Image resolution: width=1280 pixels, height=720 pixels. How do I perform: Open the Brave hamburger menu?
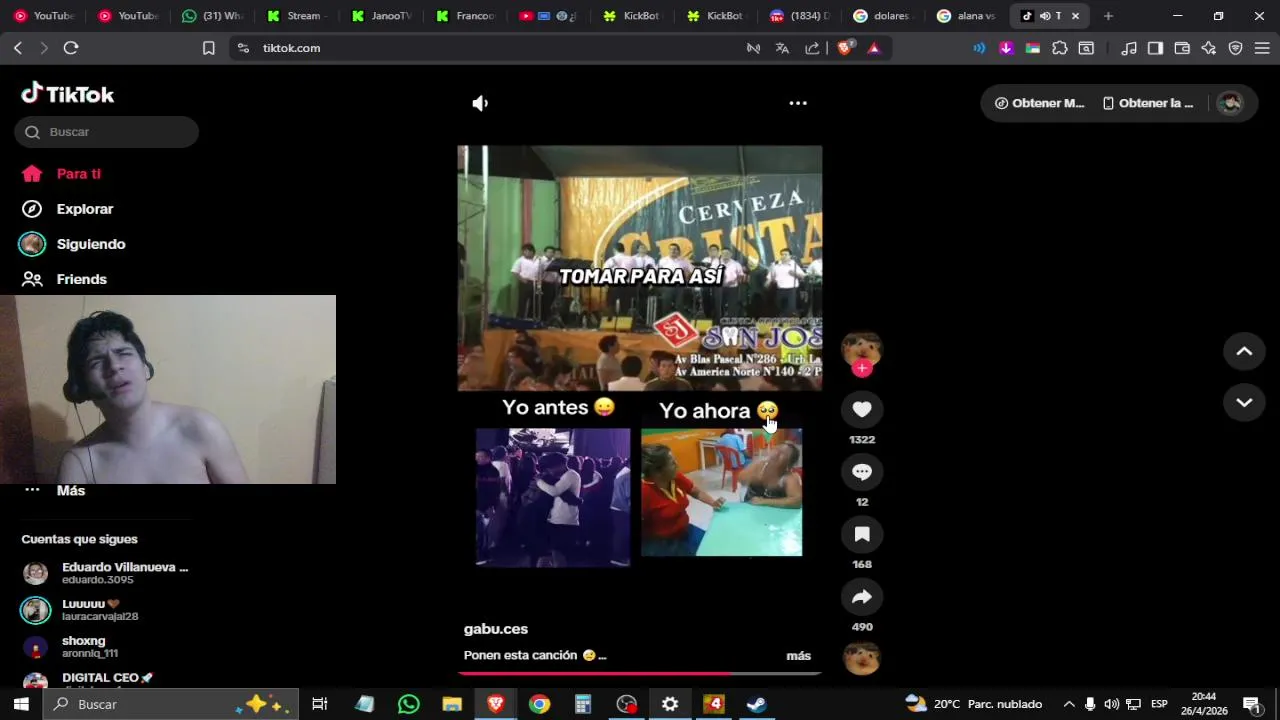pyautogui.click(x=1262, y=48)
